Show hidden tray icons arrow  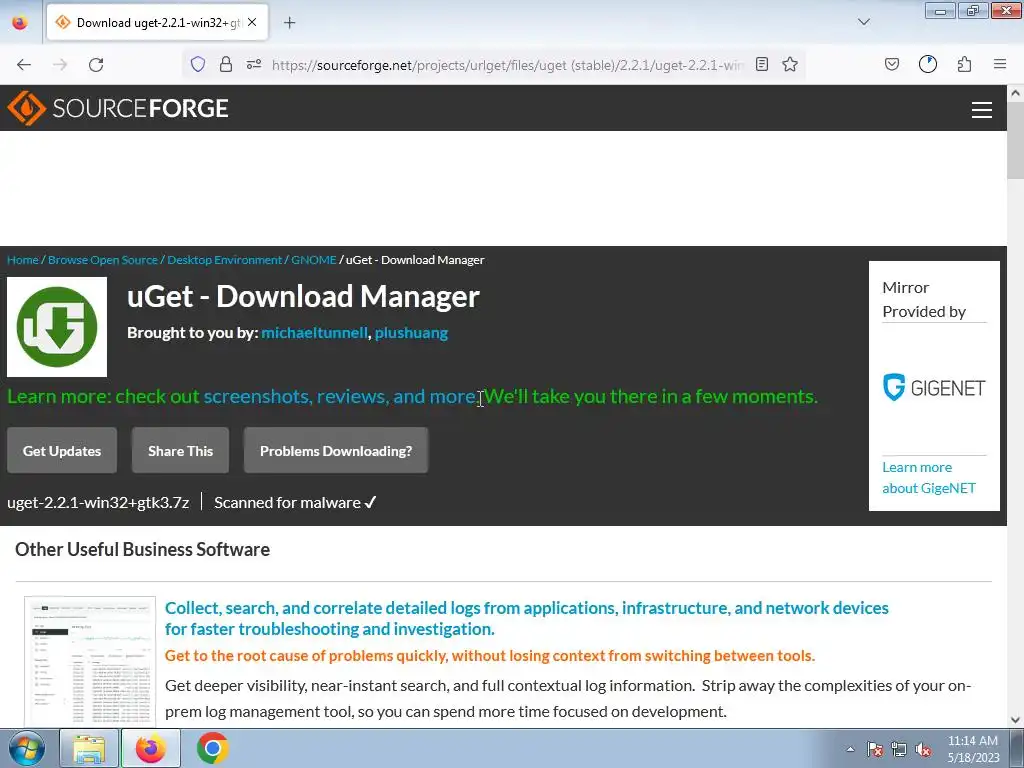click(x=850, y=749)
